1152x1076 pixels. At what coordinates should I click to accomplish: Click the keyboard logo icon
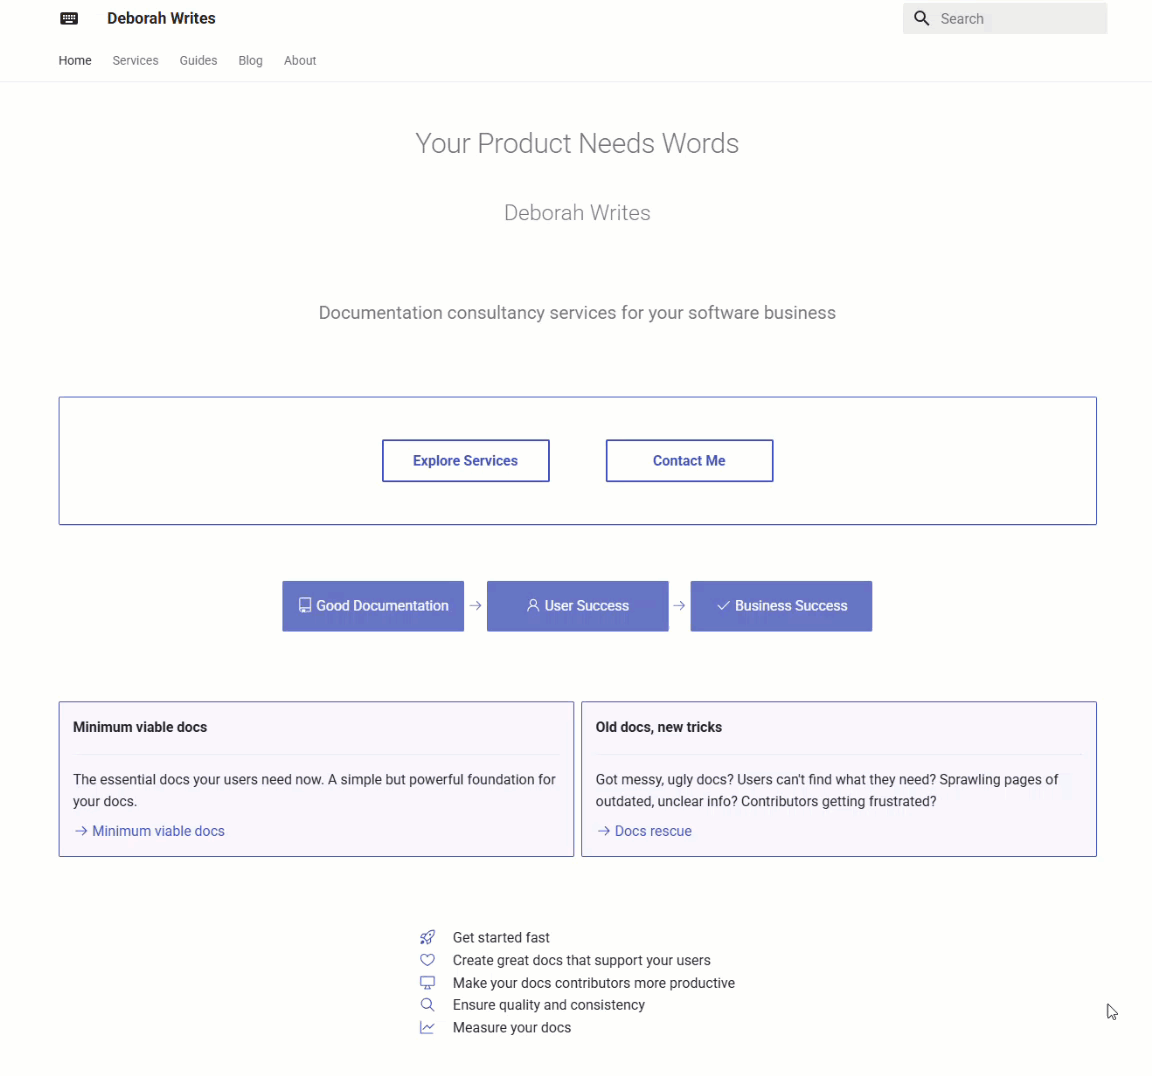69,19
